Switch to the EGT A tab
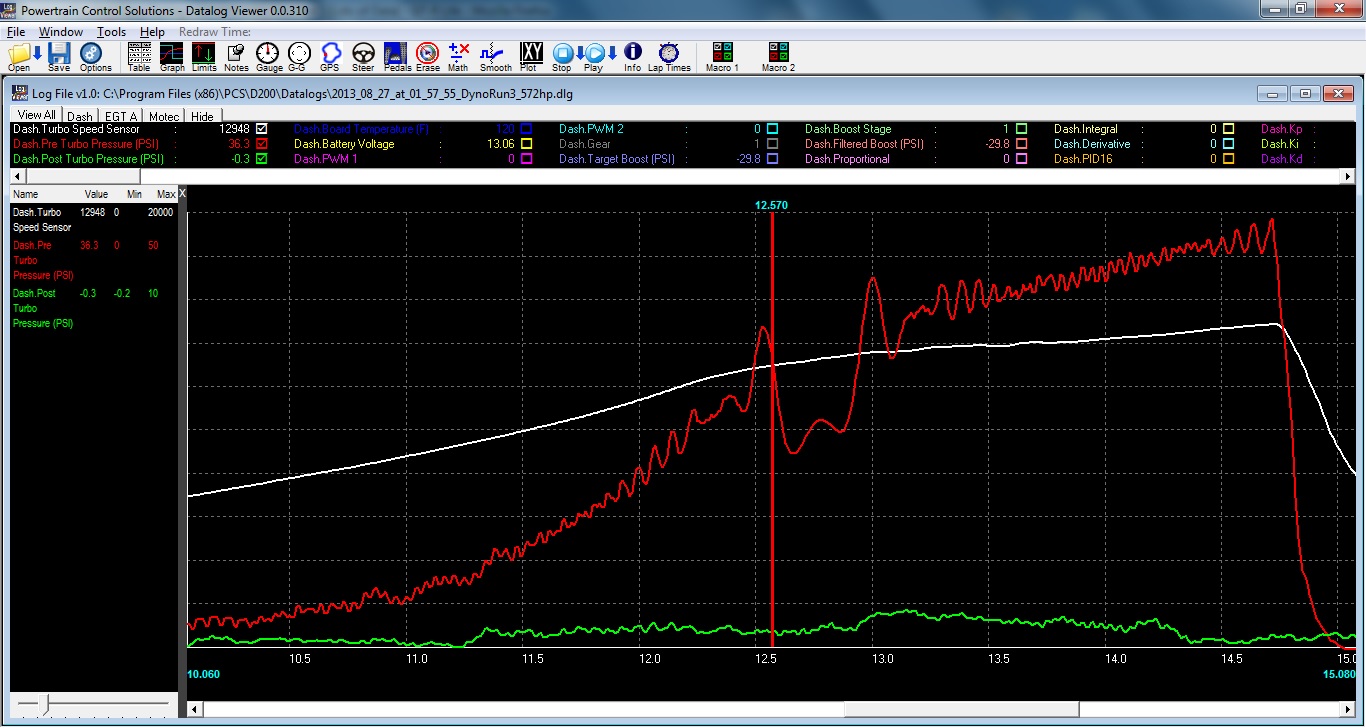 point(121,117)
